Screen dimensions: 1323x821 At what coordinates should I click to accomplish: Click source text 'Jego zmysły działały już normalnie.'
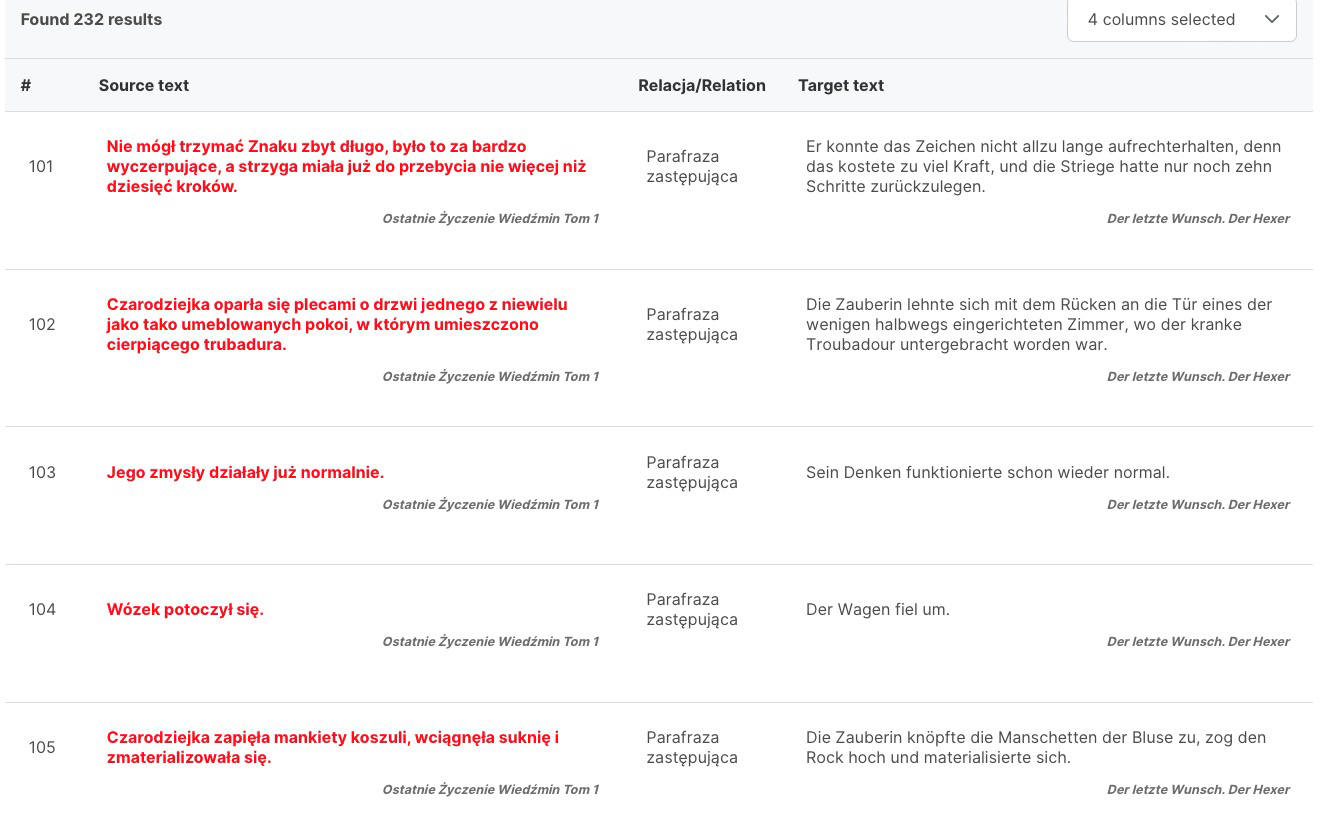245,473
